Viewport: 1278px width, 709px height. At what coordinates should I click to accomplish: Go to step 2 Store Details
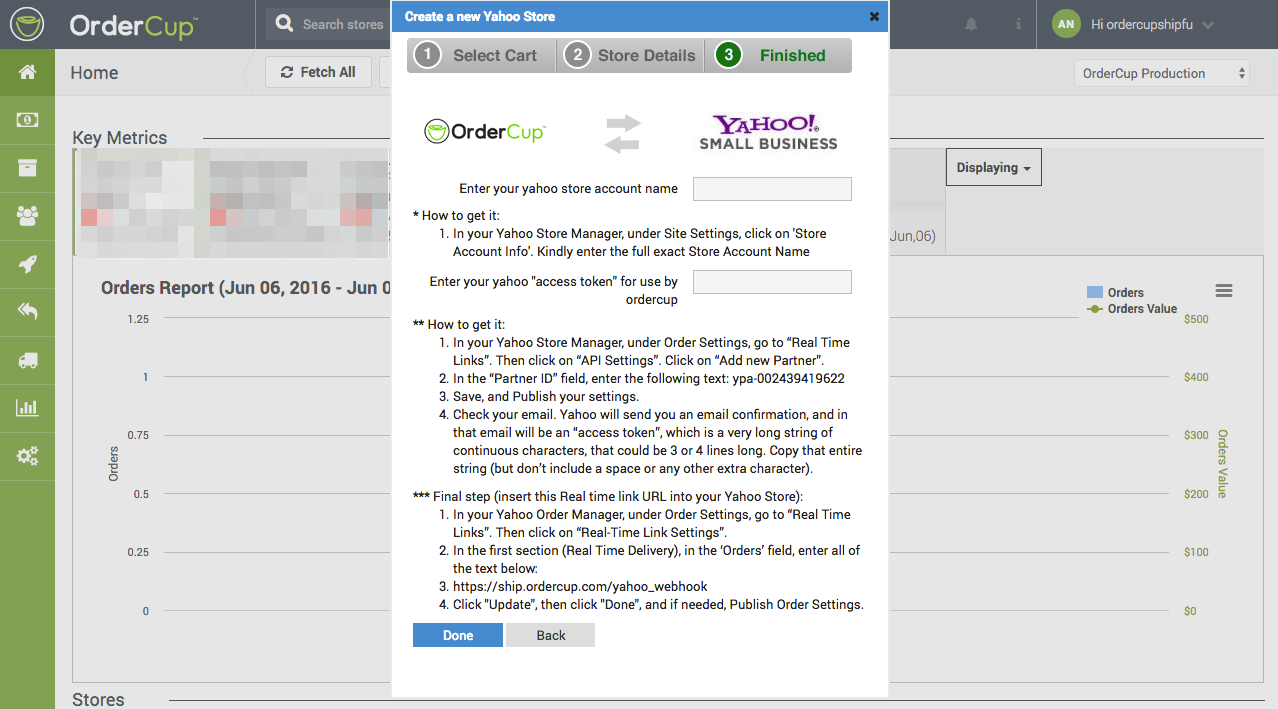630,55
